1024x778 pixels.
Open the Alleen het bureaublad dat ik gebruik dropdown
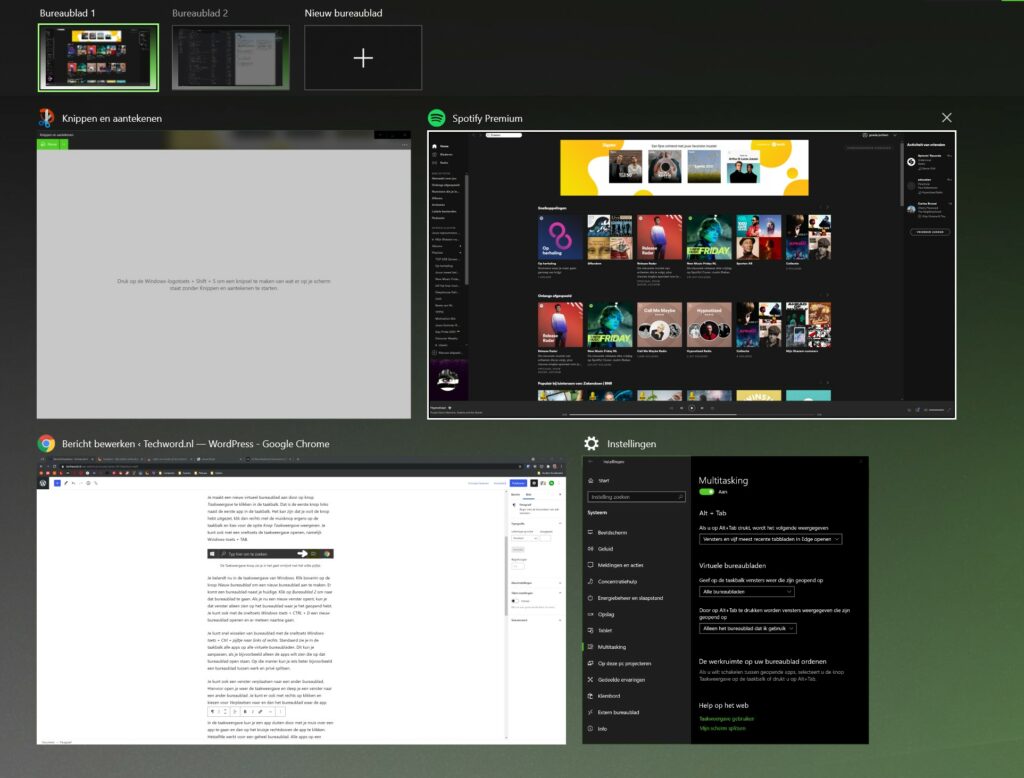point(748,628)
